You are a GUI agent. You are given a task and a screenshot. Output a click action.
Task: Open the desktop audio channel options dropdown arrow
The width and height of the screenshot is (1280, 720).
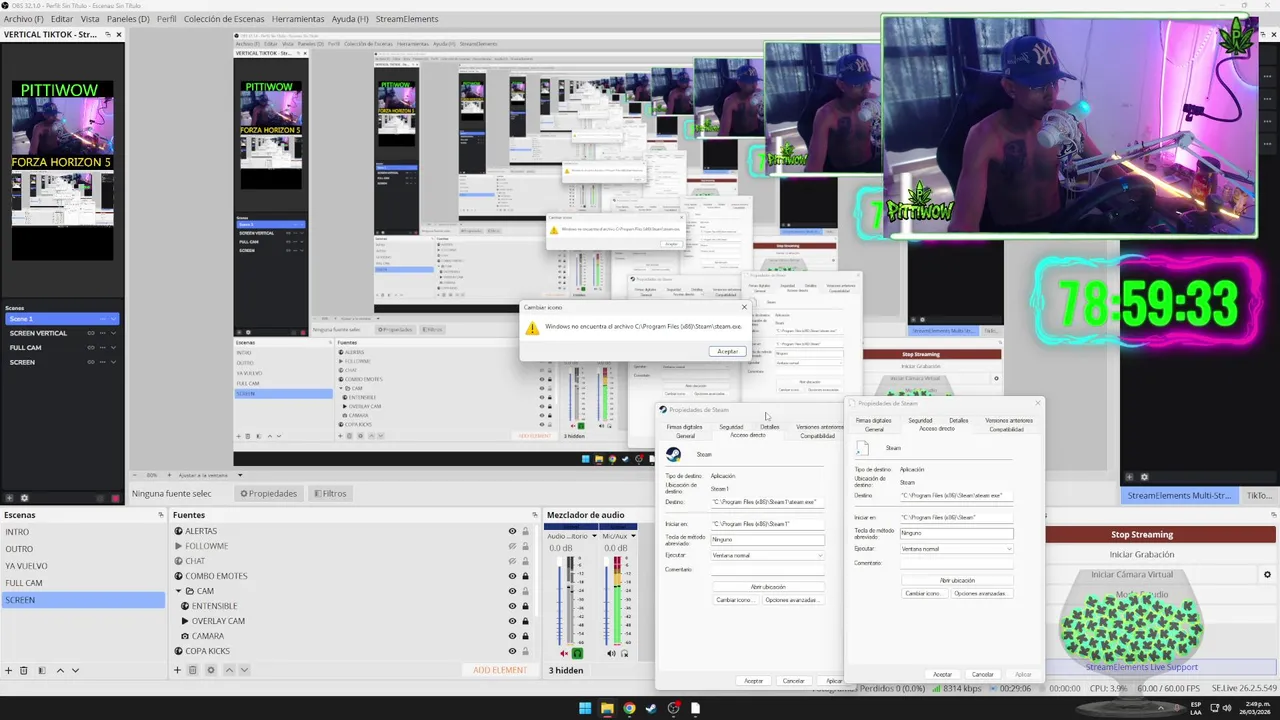594,536
